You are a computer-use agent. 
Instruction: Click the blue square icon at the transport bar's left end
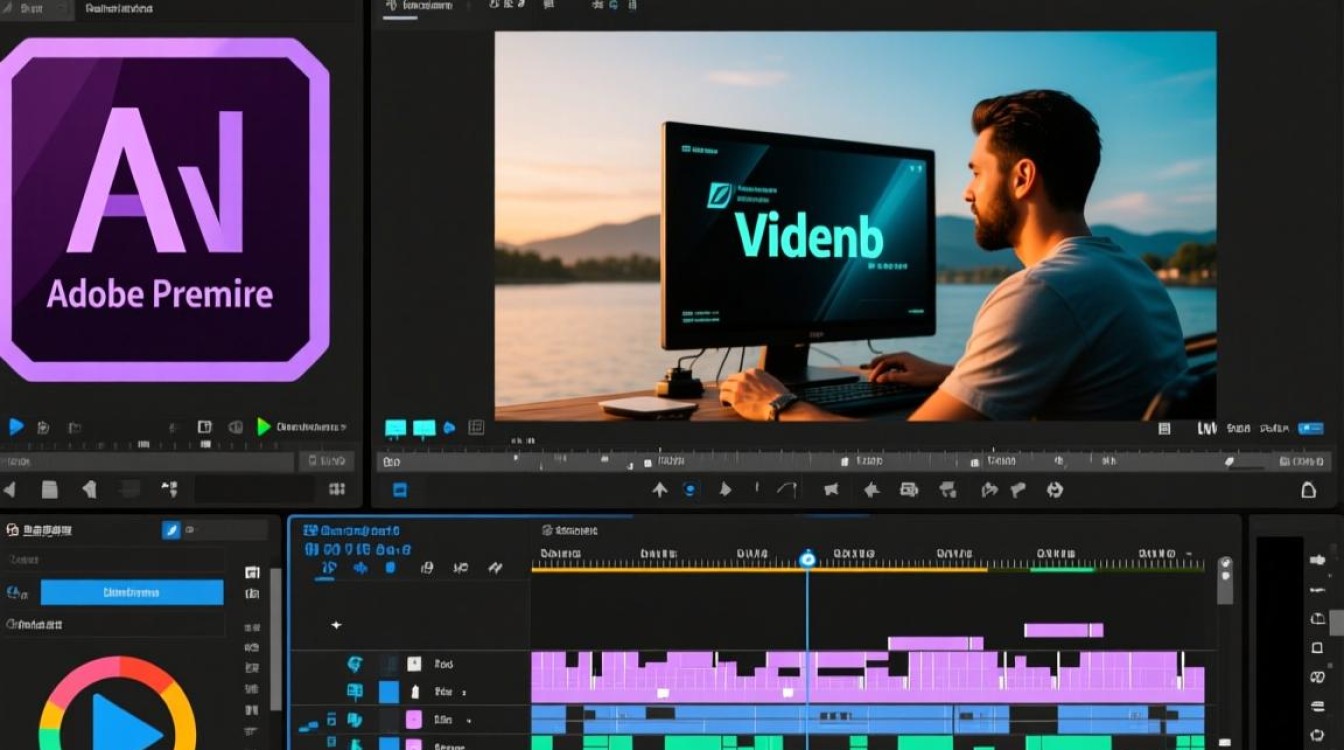[x=400, y=490]
